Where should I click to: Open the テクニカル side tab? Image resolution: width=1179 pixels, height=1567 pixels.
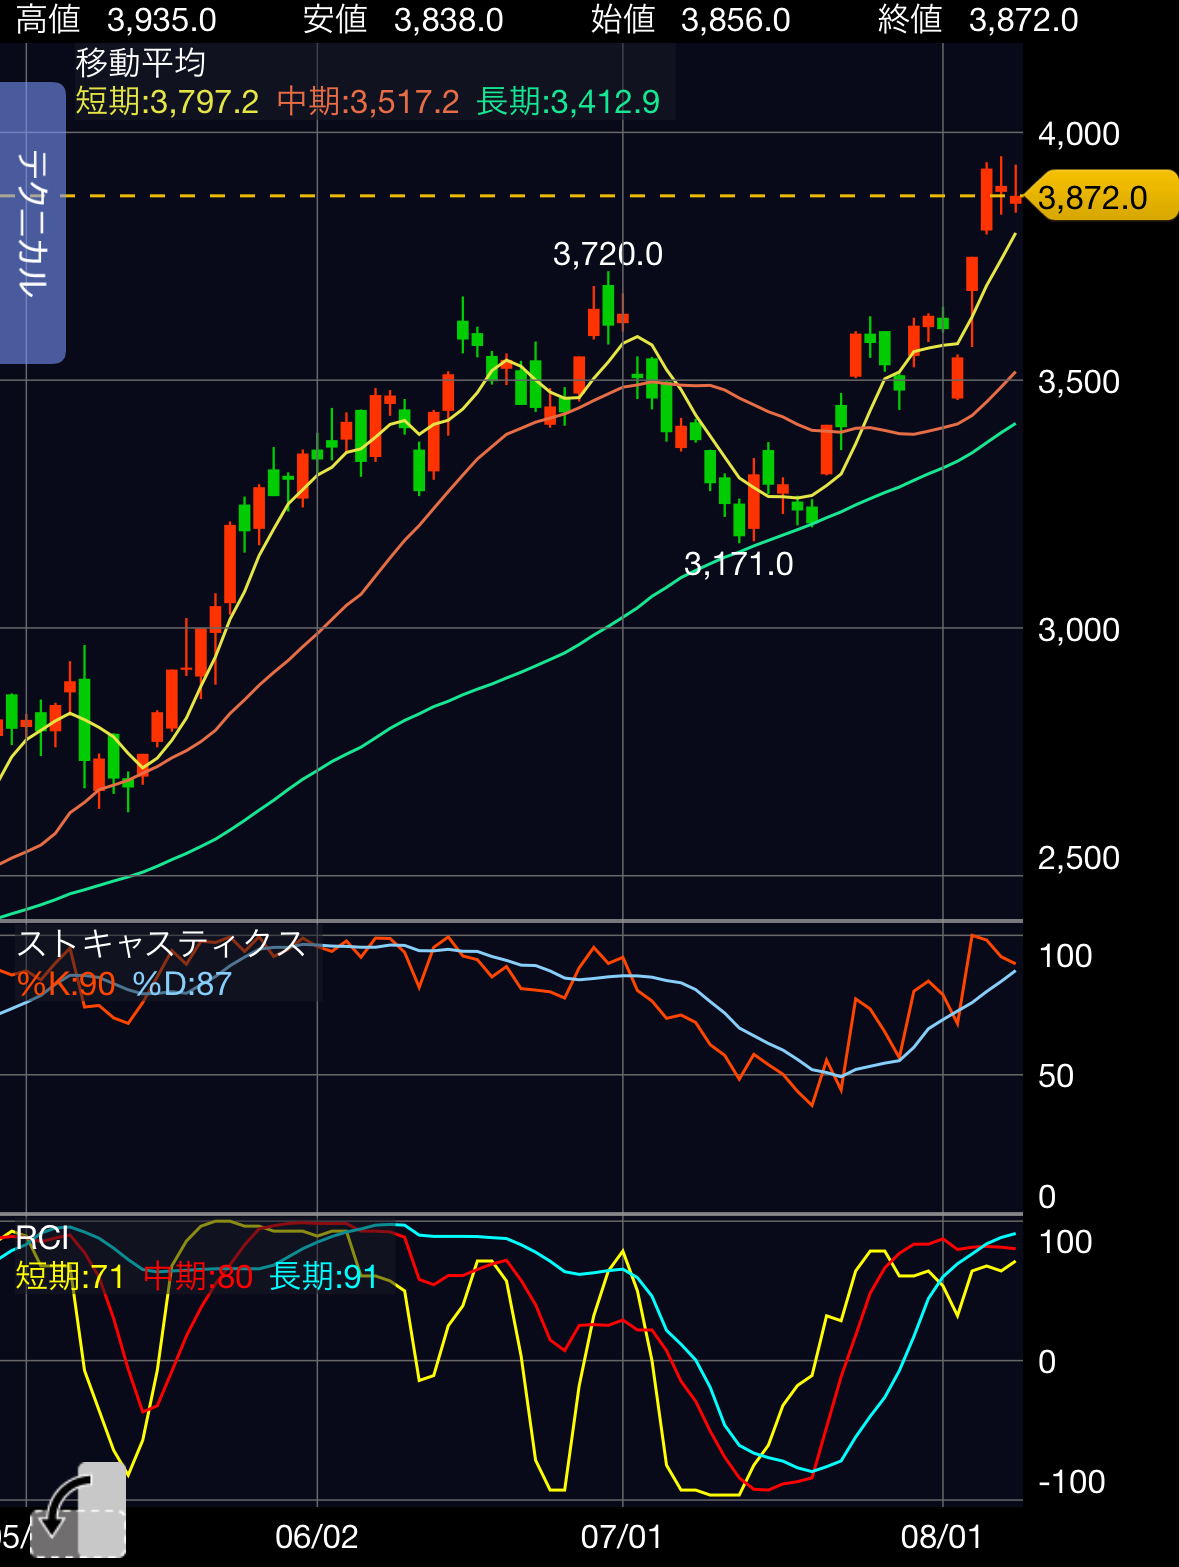32,222
